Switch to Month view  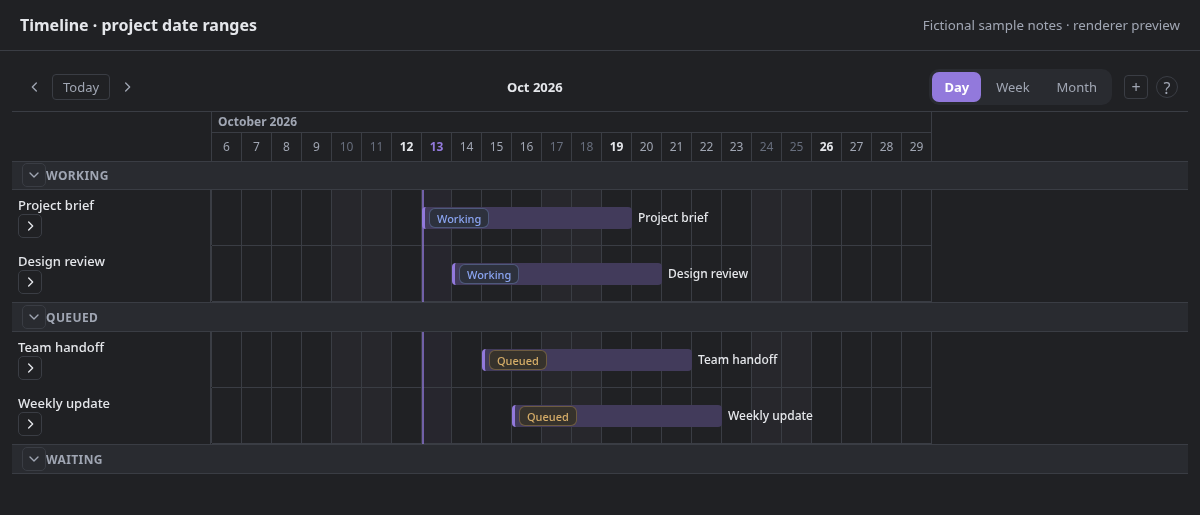point(1077,87)
